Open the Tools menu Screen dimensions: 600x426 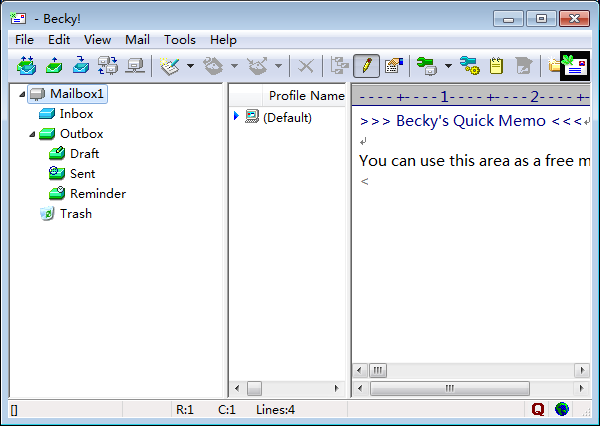point(180,40)
